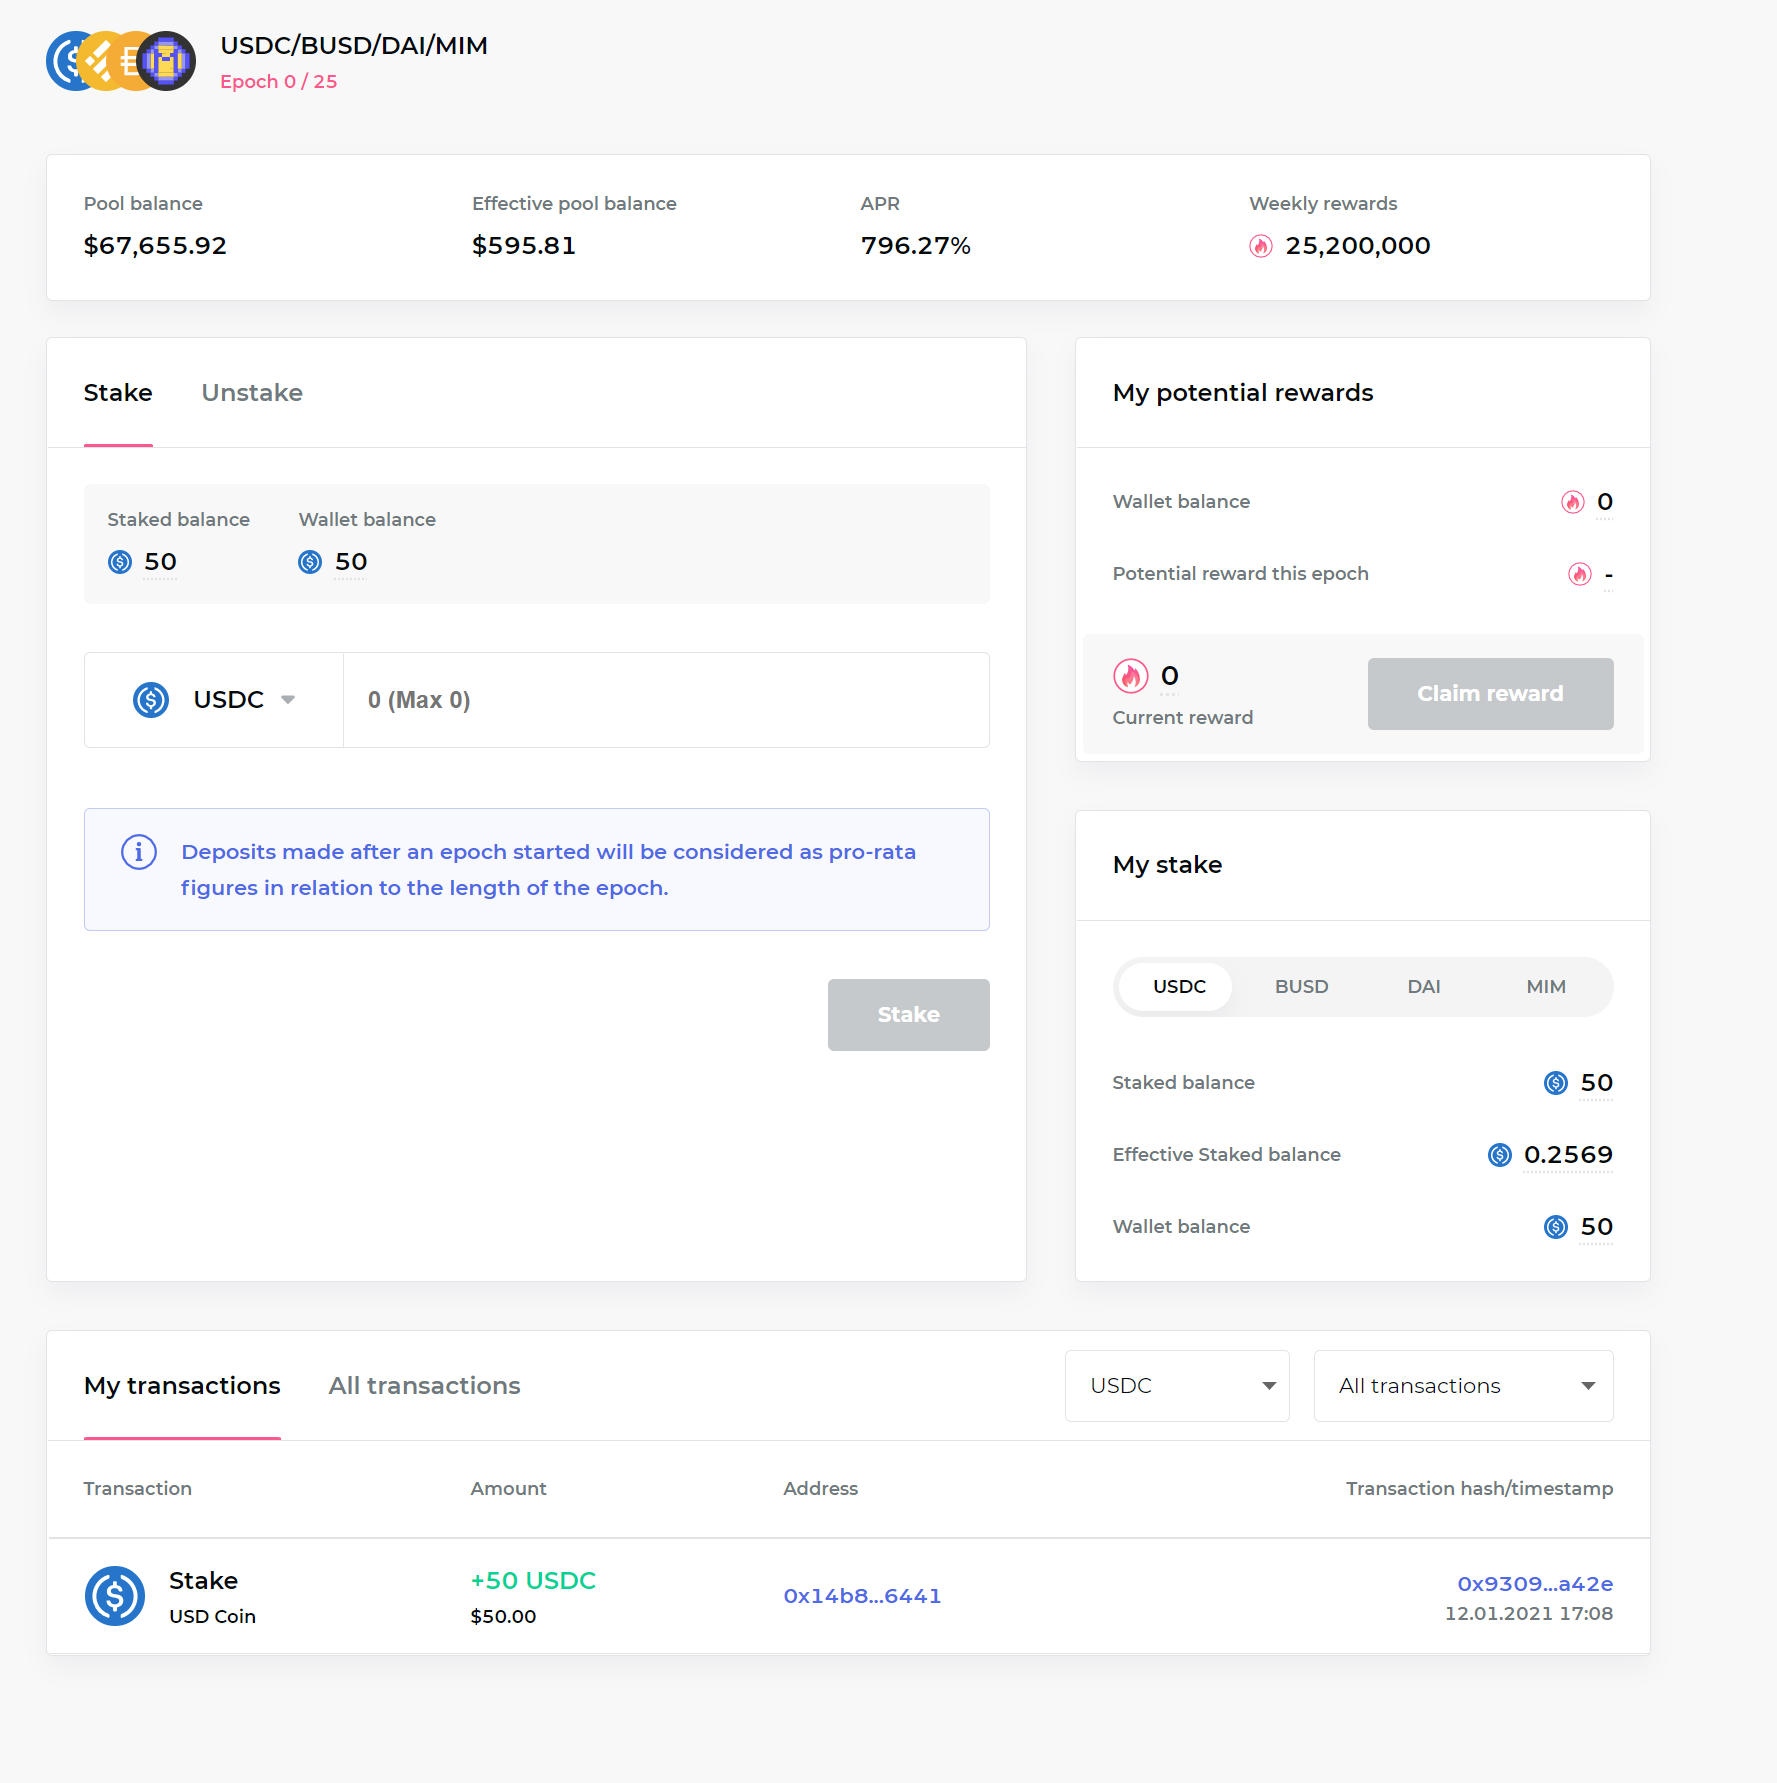Click the USDC icon in token selector
This screenshot has height=1783, width=1777.
pos(151,700)
